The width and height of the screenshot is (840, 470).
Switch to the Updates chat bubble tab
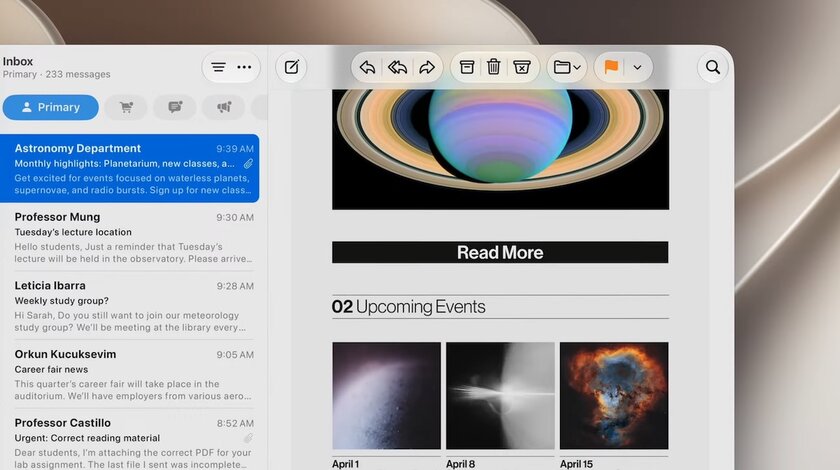point(175,107)
